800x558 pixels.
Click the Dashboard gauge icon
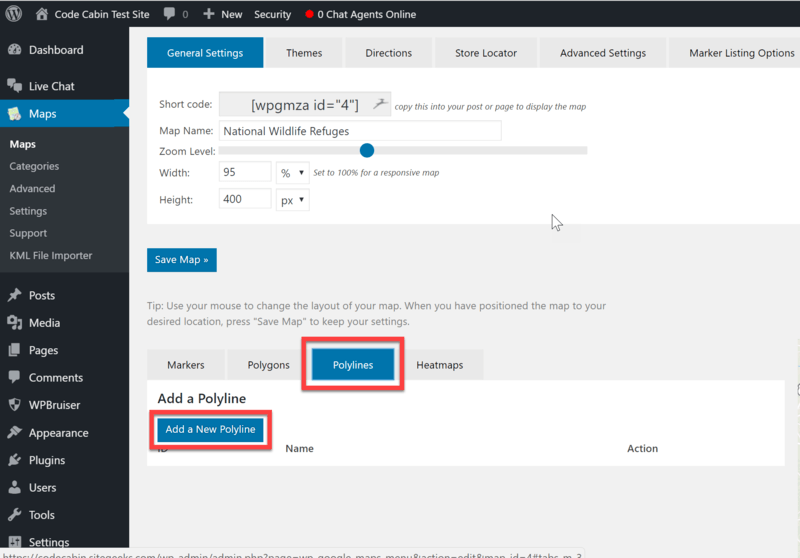click(x=15, y=49)
